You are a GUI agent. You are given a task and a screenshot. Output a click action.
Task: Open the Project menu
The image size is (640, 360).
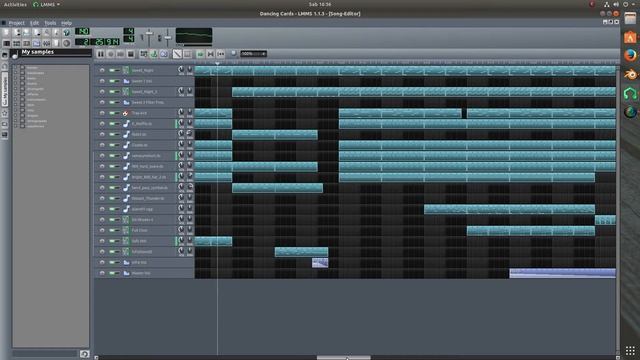click(x=17, y=23)
